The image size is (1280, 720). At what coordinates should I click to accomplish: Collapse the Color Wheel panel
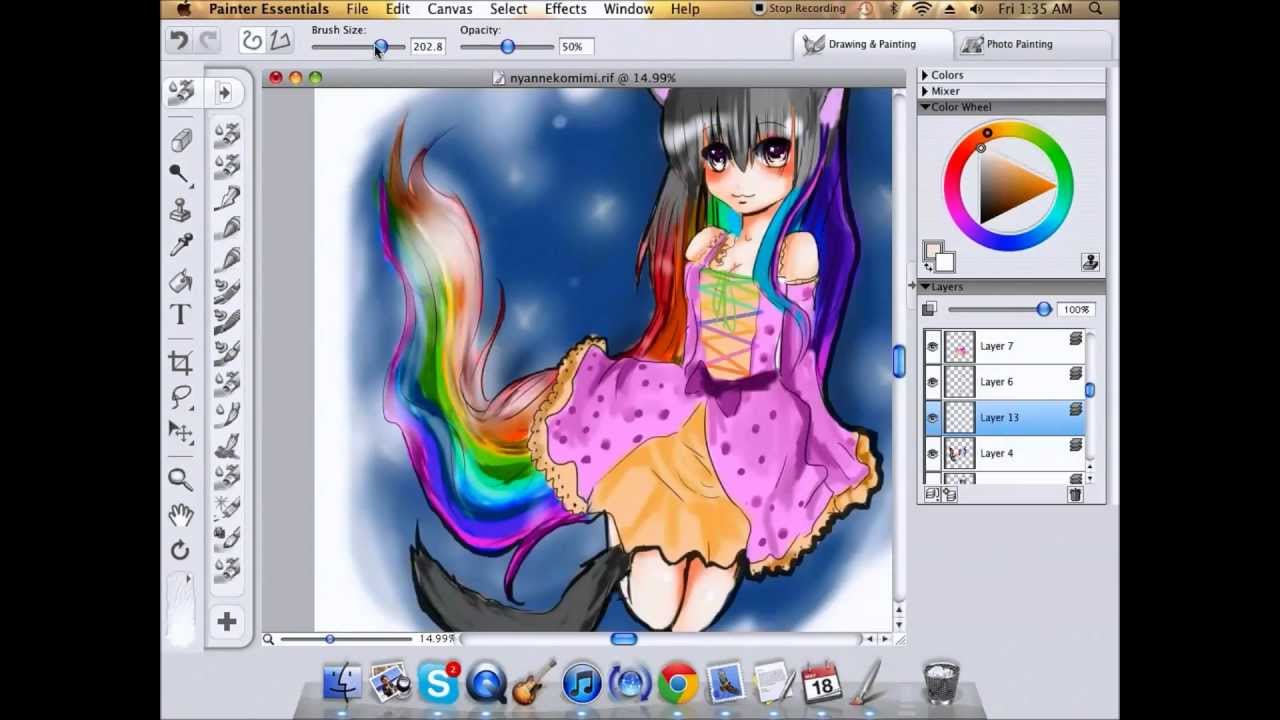(925, 107)
